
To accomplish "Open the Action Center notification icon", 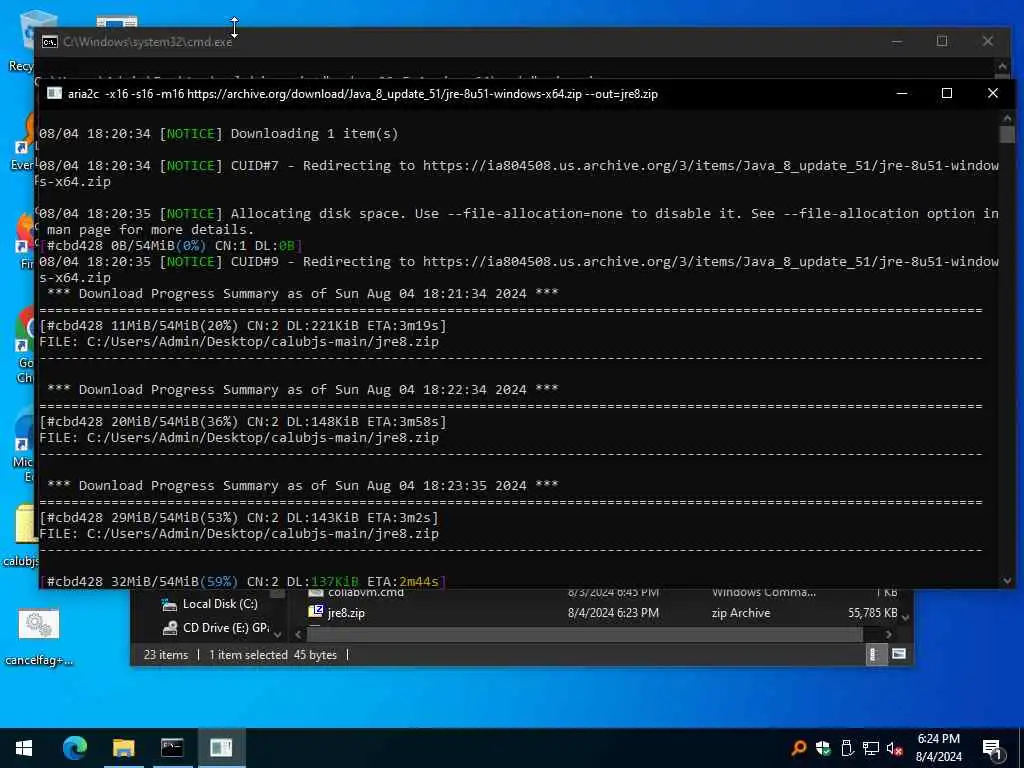I will coord(993,748).
